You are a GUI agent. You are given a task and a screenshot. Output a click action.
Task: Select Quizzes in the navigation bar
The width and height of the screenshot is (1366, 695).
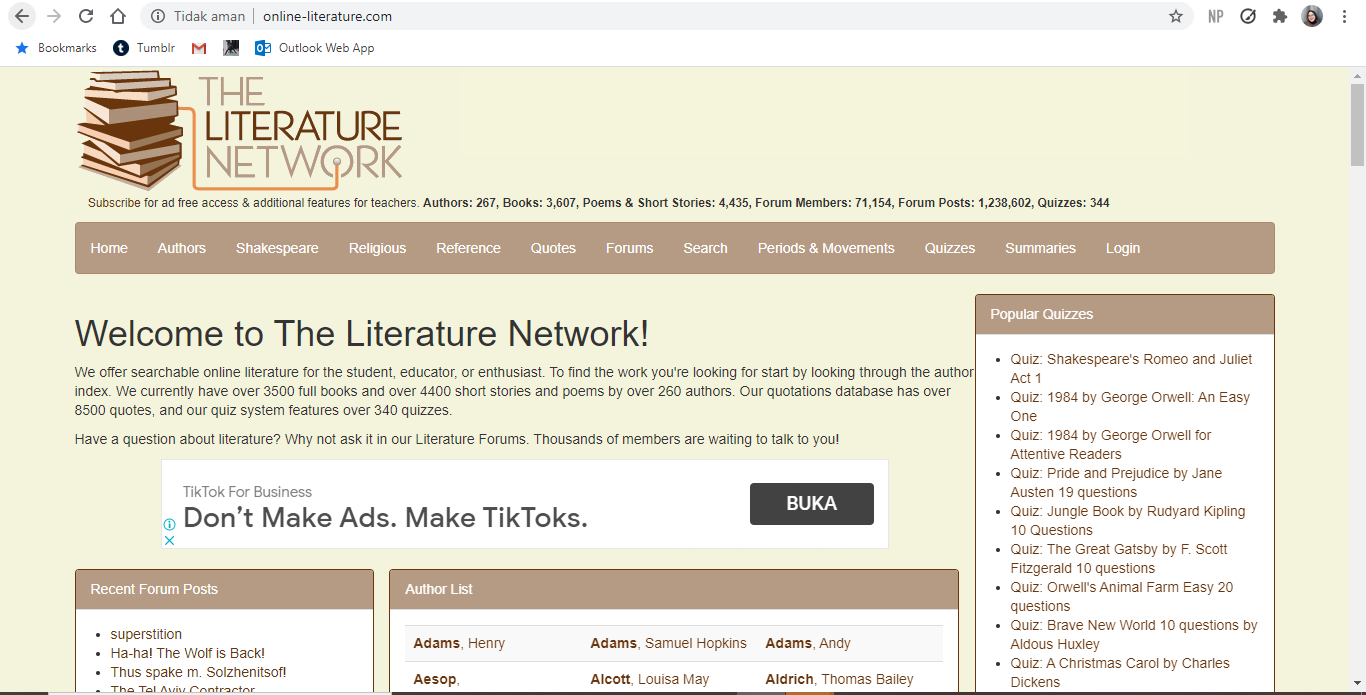point(949,248)
